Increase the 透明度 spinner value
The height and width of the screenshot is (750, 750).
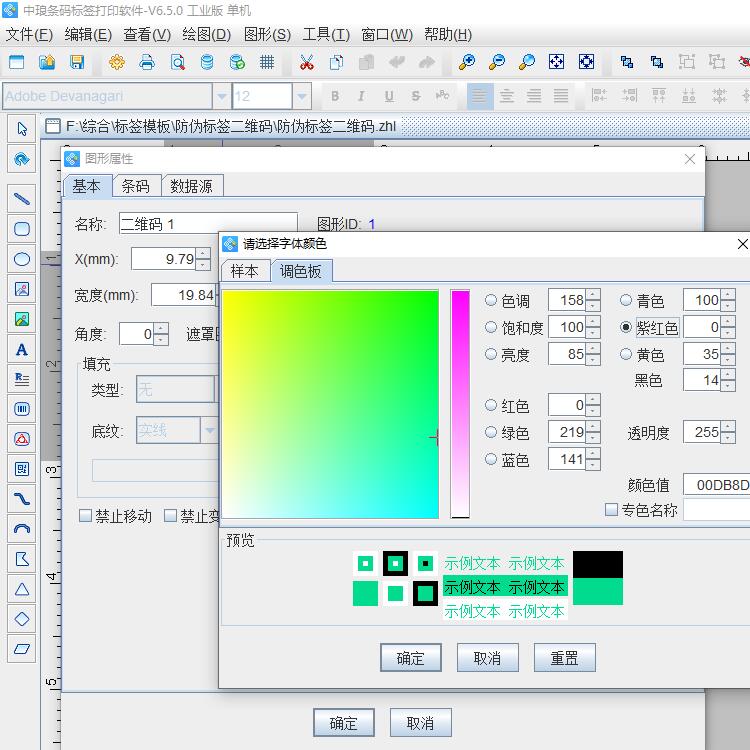point(728,427)
